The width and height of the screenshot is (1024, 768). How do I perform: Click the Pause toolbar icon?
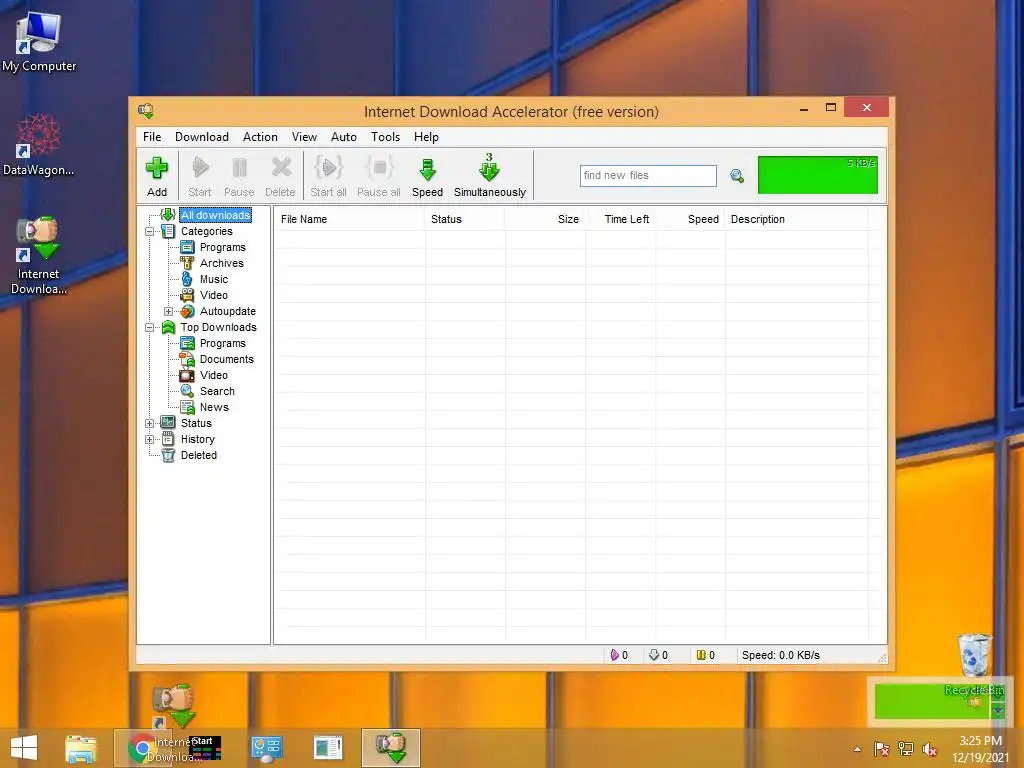tap(239, 168)
